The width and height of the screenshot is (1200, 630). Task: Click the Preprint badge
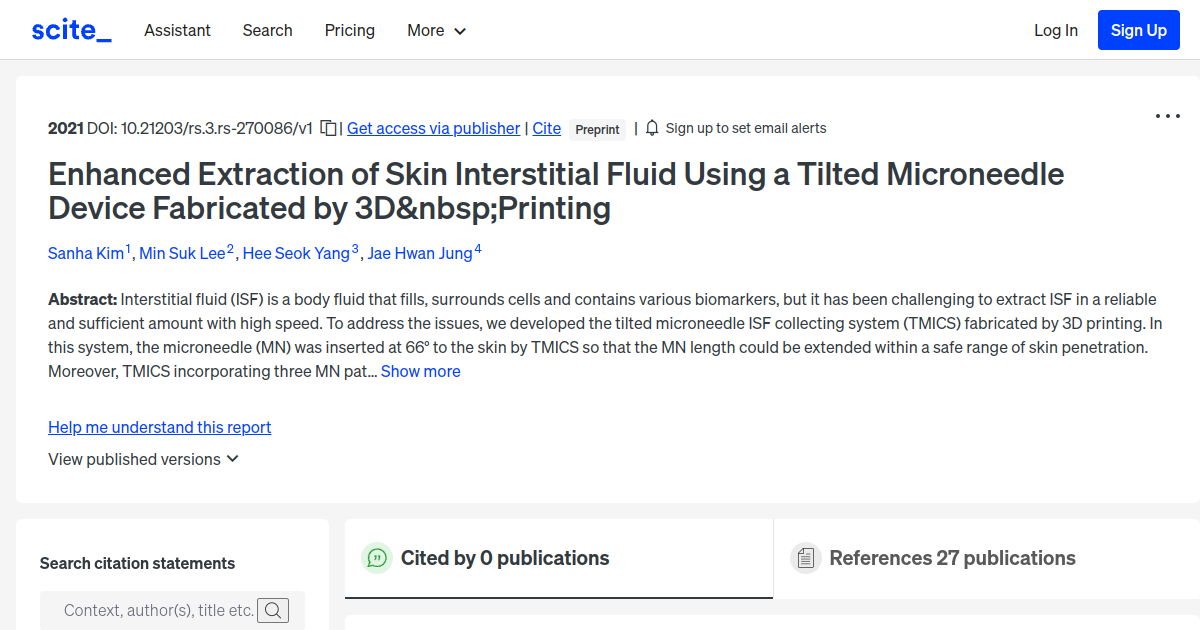click(597, 129)
